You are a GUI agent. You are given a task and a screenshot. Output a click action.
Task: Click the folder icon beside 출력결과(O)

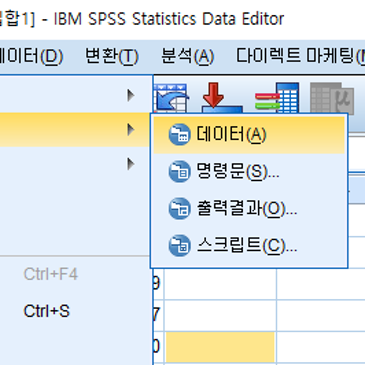(x=179, y=209)
